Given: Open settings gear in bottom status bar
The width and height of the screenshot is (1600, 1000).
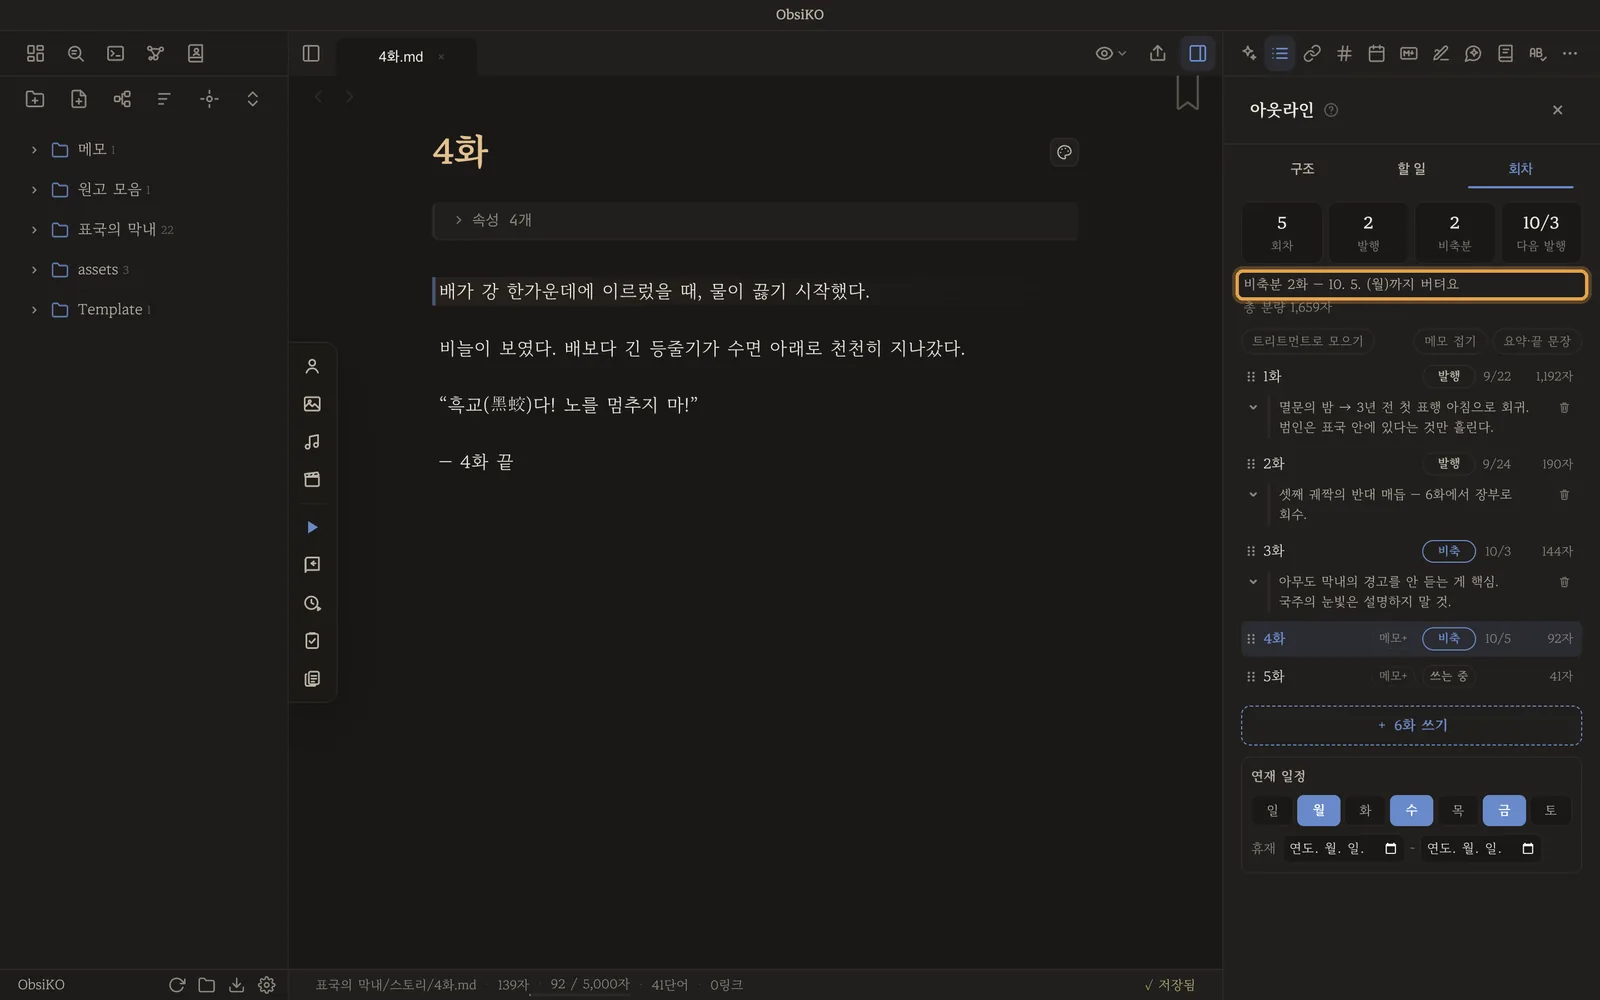Looking at the screenshot, I should point(266,984).
